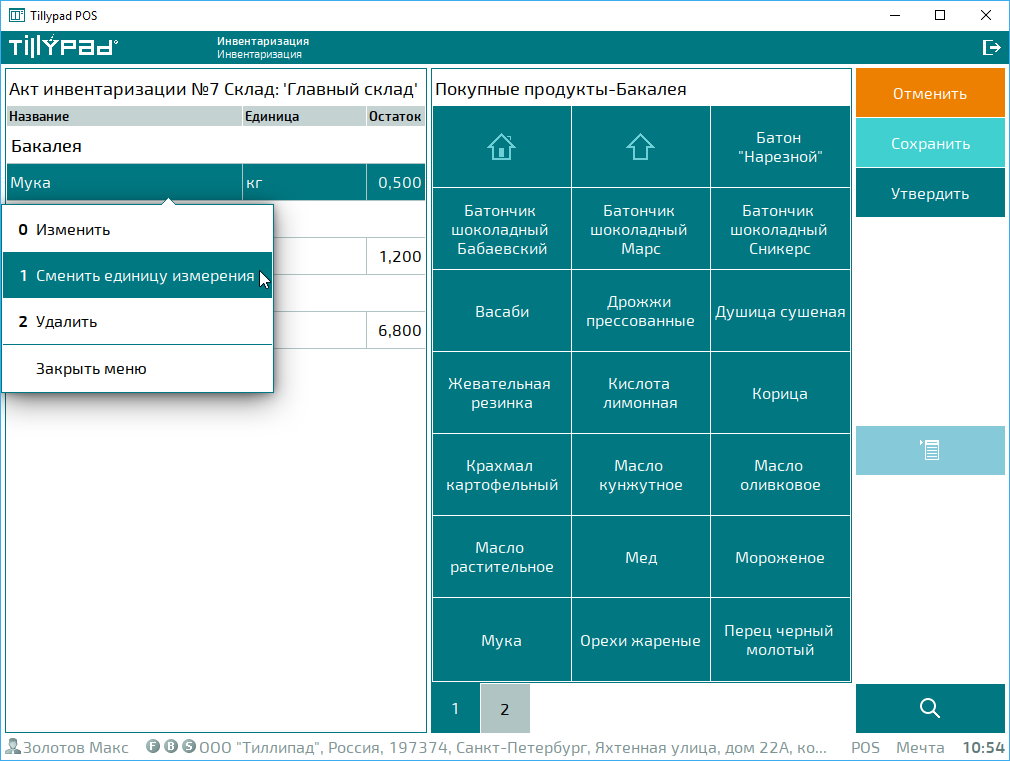The height and width of the screenshot is (761, 1010).
Task: Click the 'Утвердить' button
Action: pyautogui.click(x=930, y=193)
